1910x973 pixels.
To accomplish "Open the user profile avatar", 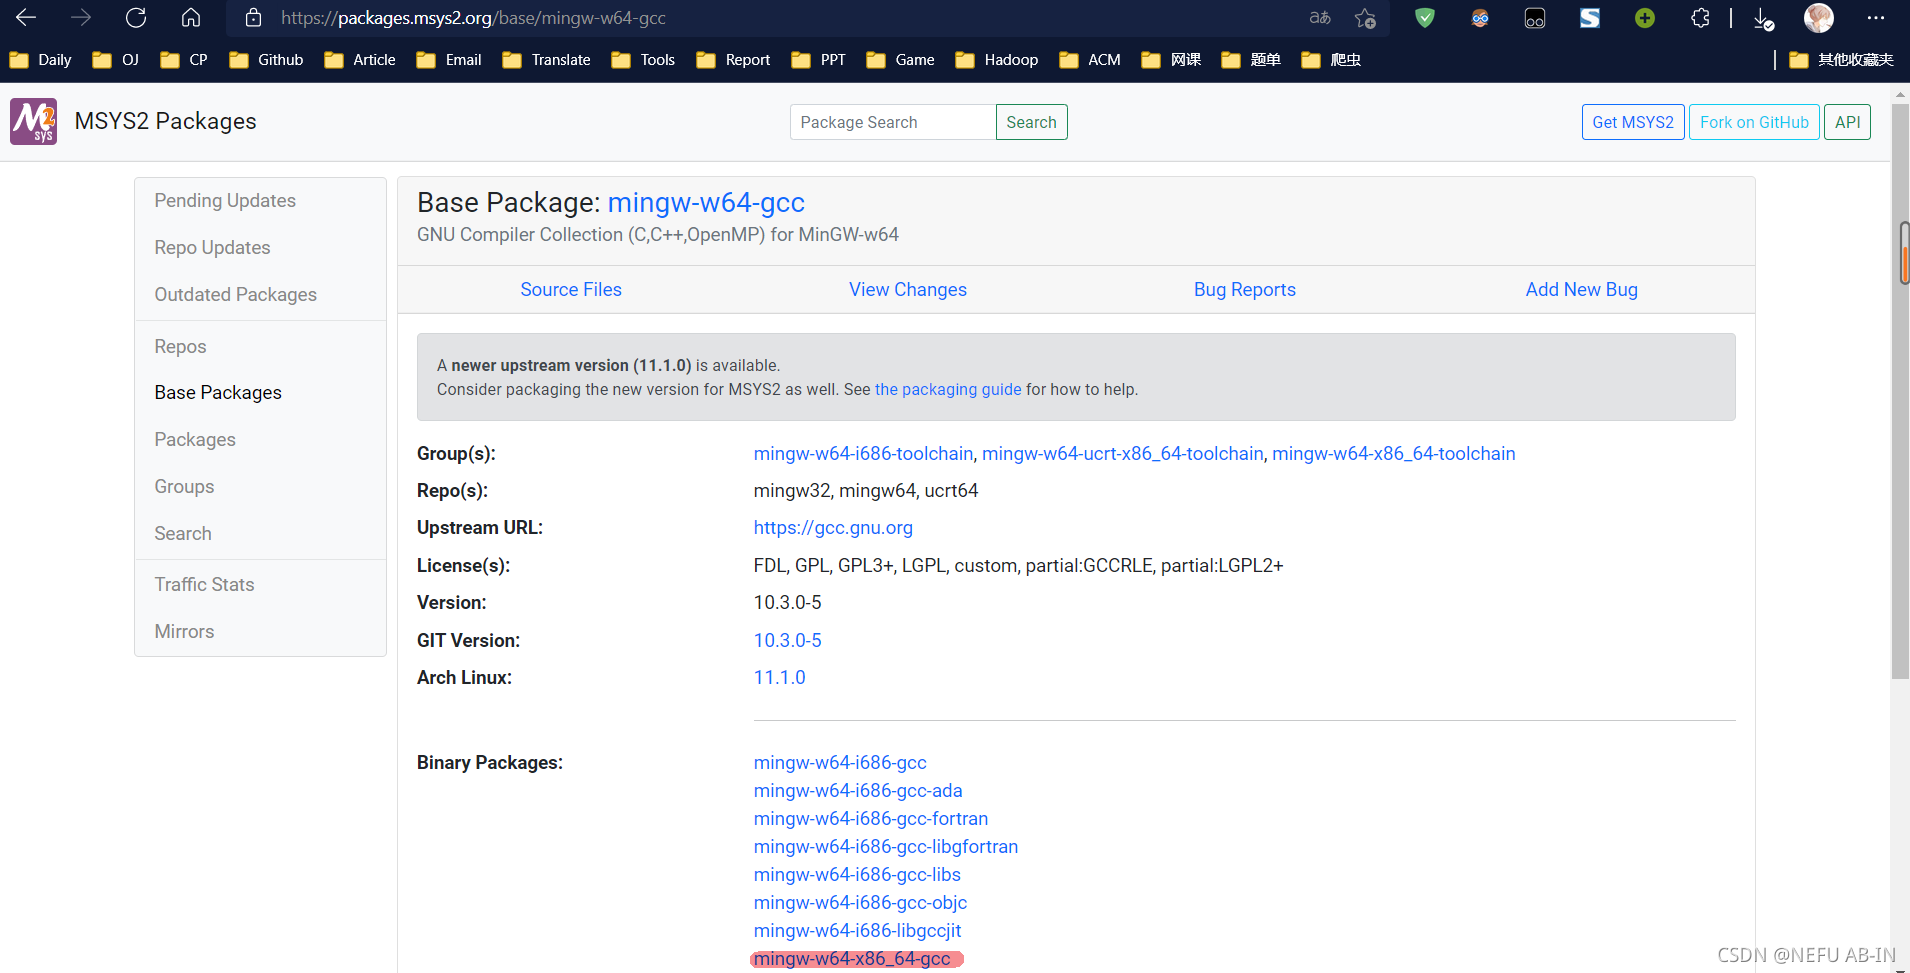I will pyautogui.click(x=1819, y=18).
